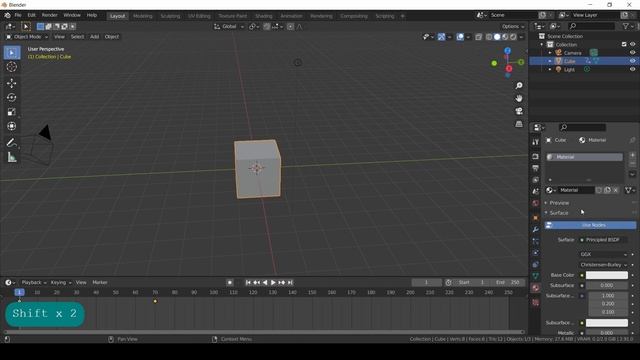Activate the Transform tool
Image resolution: width=640 pixels, height=360 pixels.
(12, 126)
